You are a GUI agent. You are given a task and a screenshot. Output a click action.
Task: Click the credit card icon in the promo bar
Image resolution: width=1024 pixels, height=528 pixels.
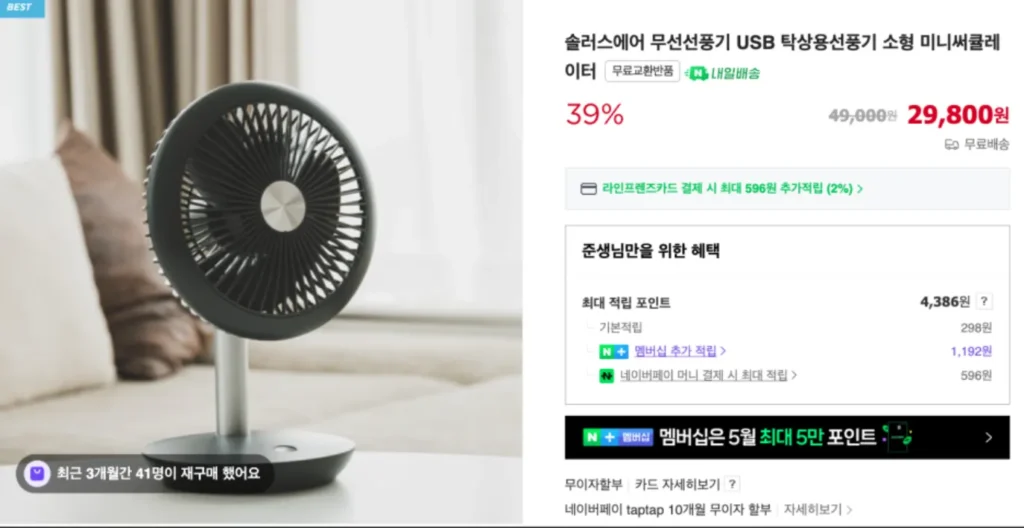click(588, 189)
